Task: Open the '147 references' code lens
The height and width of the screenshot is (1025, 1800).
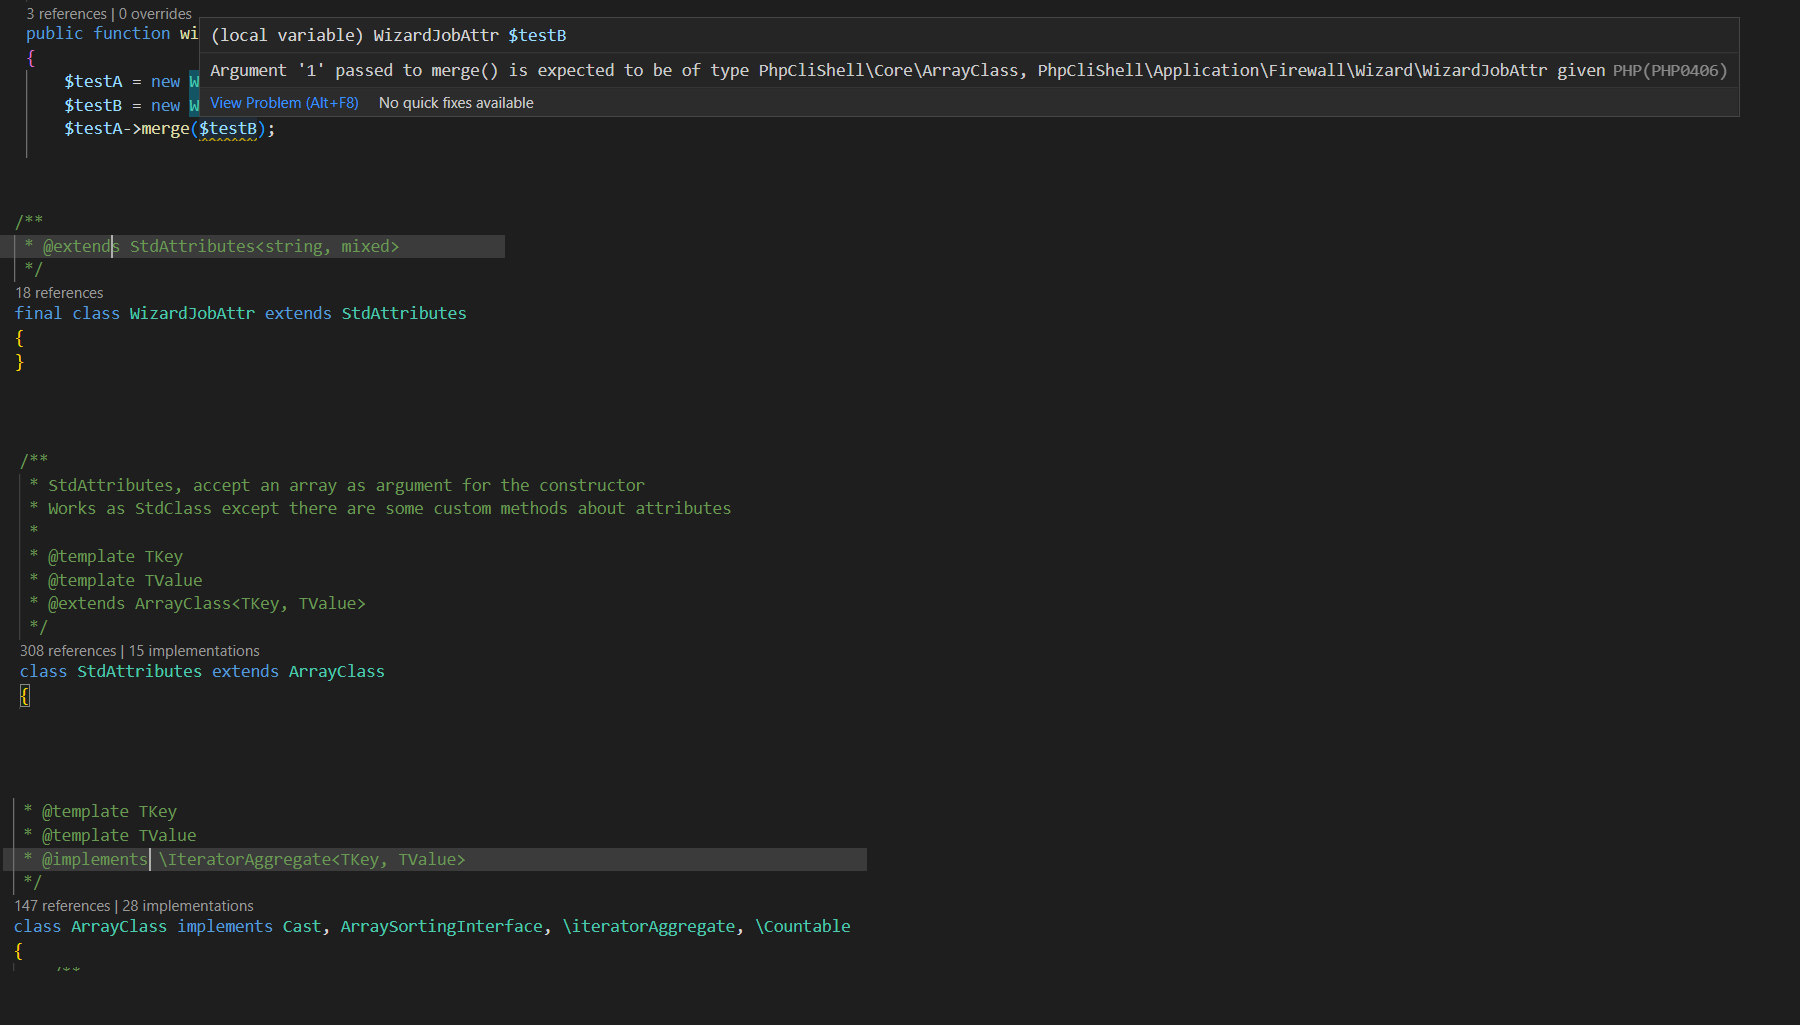Action: [x=62, y=906]
